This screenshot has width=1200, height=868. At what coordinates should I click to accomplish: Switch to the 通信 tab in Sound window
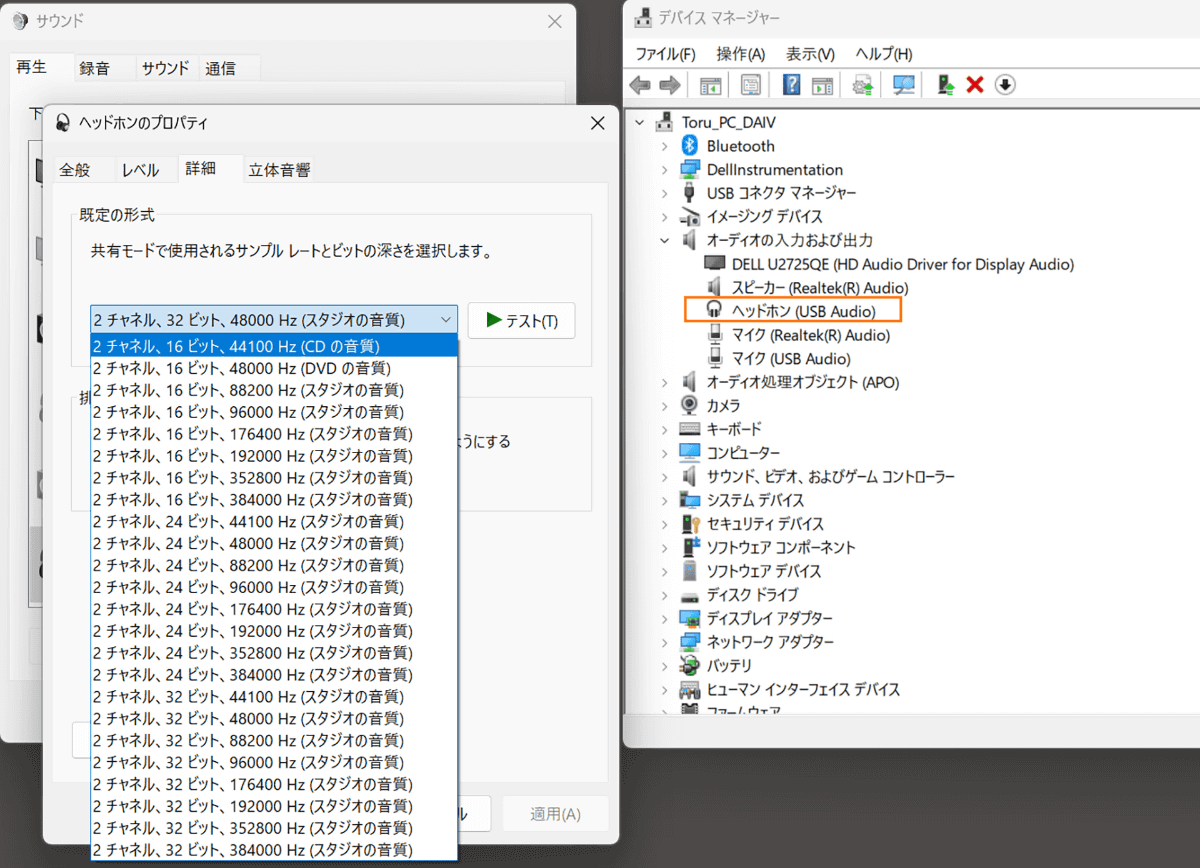[x=221, y=68]
